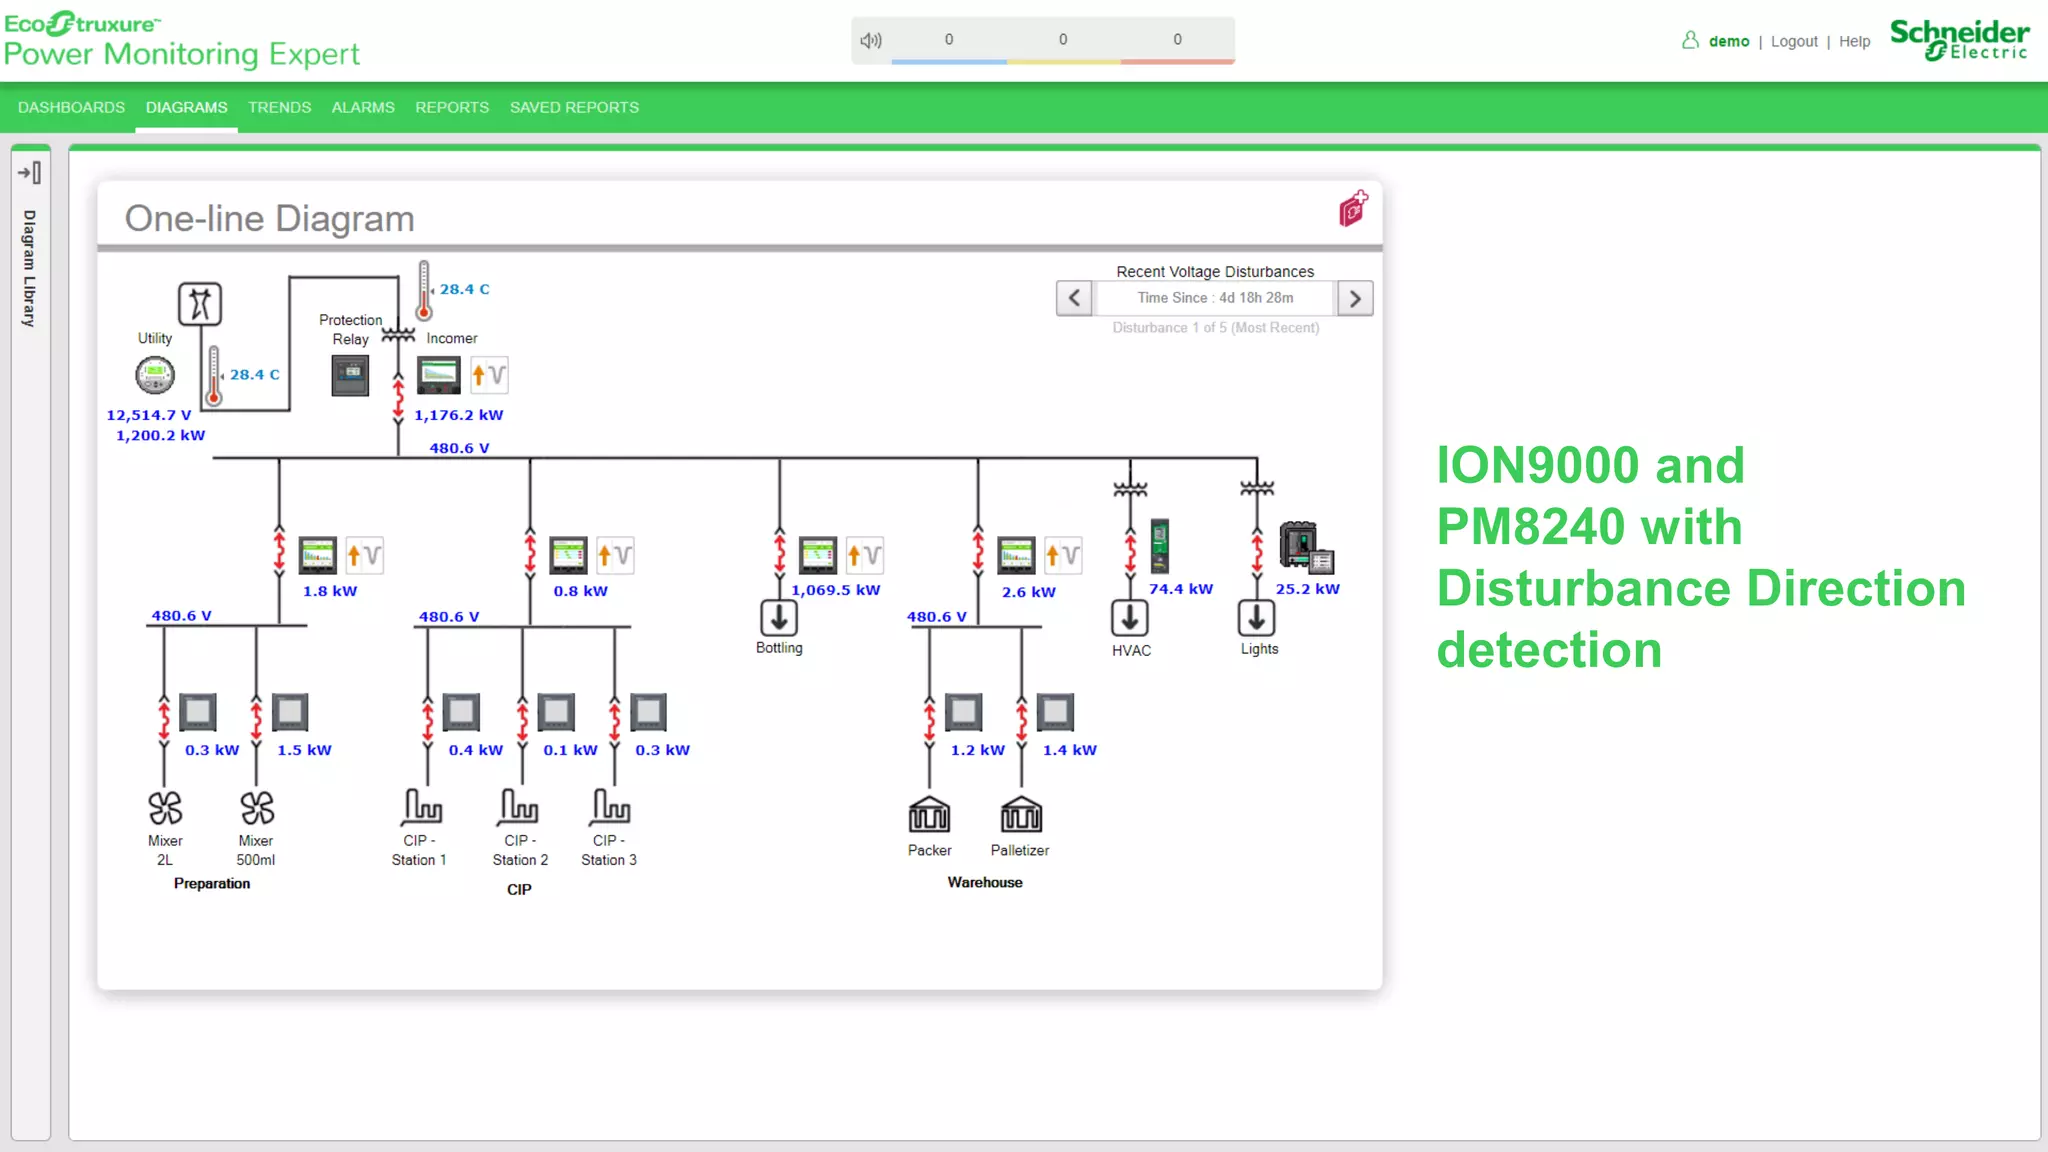Expand the Diagram Library side panel
2048x1152 pixels.
[x=30, y=173]
